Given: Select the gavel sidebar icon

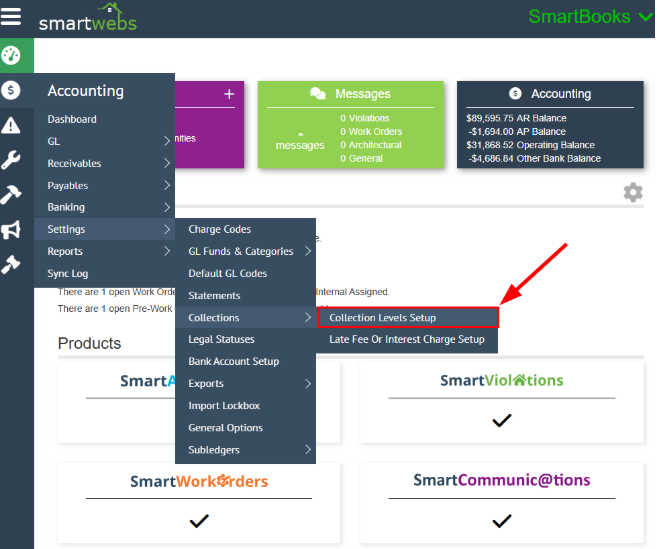Looking at the screenshot, I should (x=11, y=264).
